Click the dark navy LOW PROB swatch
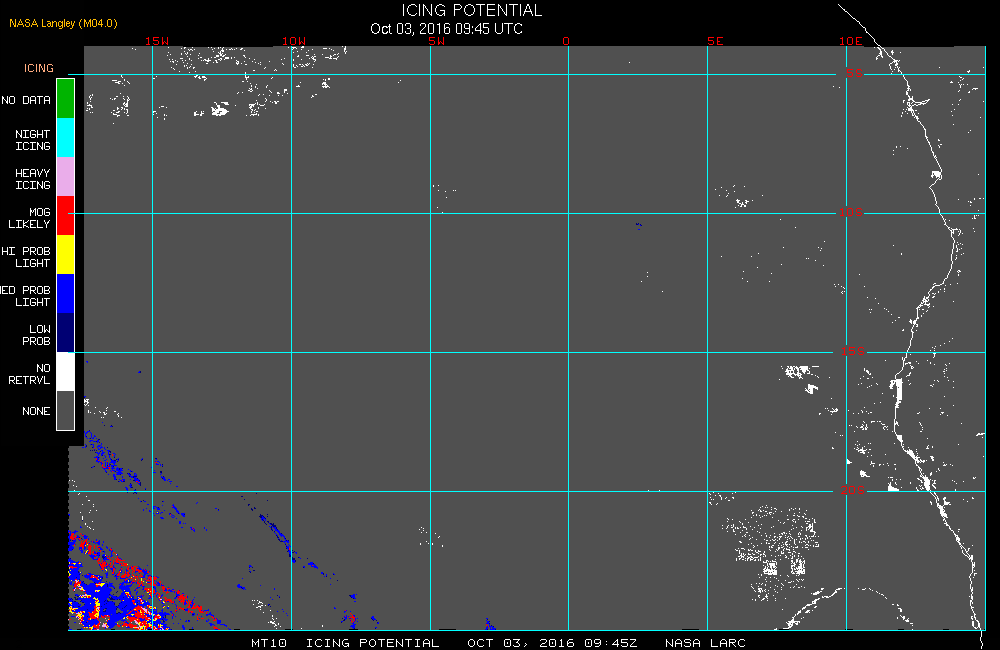 (x=66, y=332)
